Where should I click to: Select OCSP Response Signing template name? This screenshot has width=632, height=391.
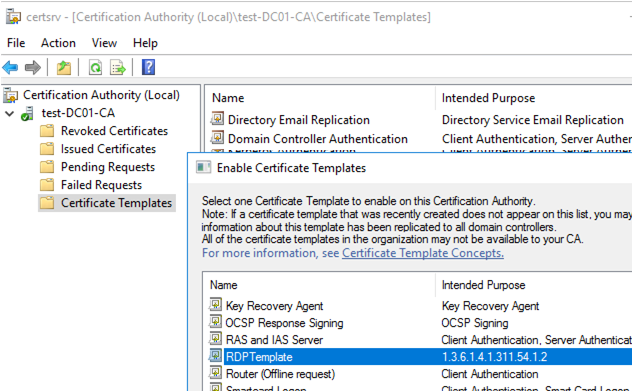[x=284, y=323]
